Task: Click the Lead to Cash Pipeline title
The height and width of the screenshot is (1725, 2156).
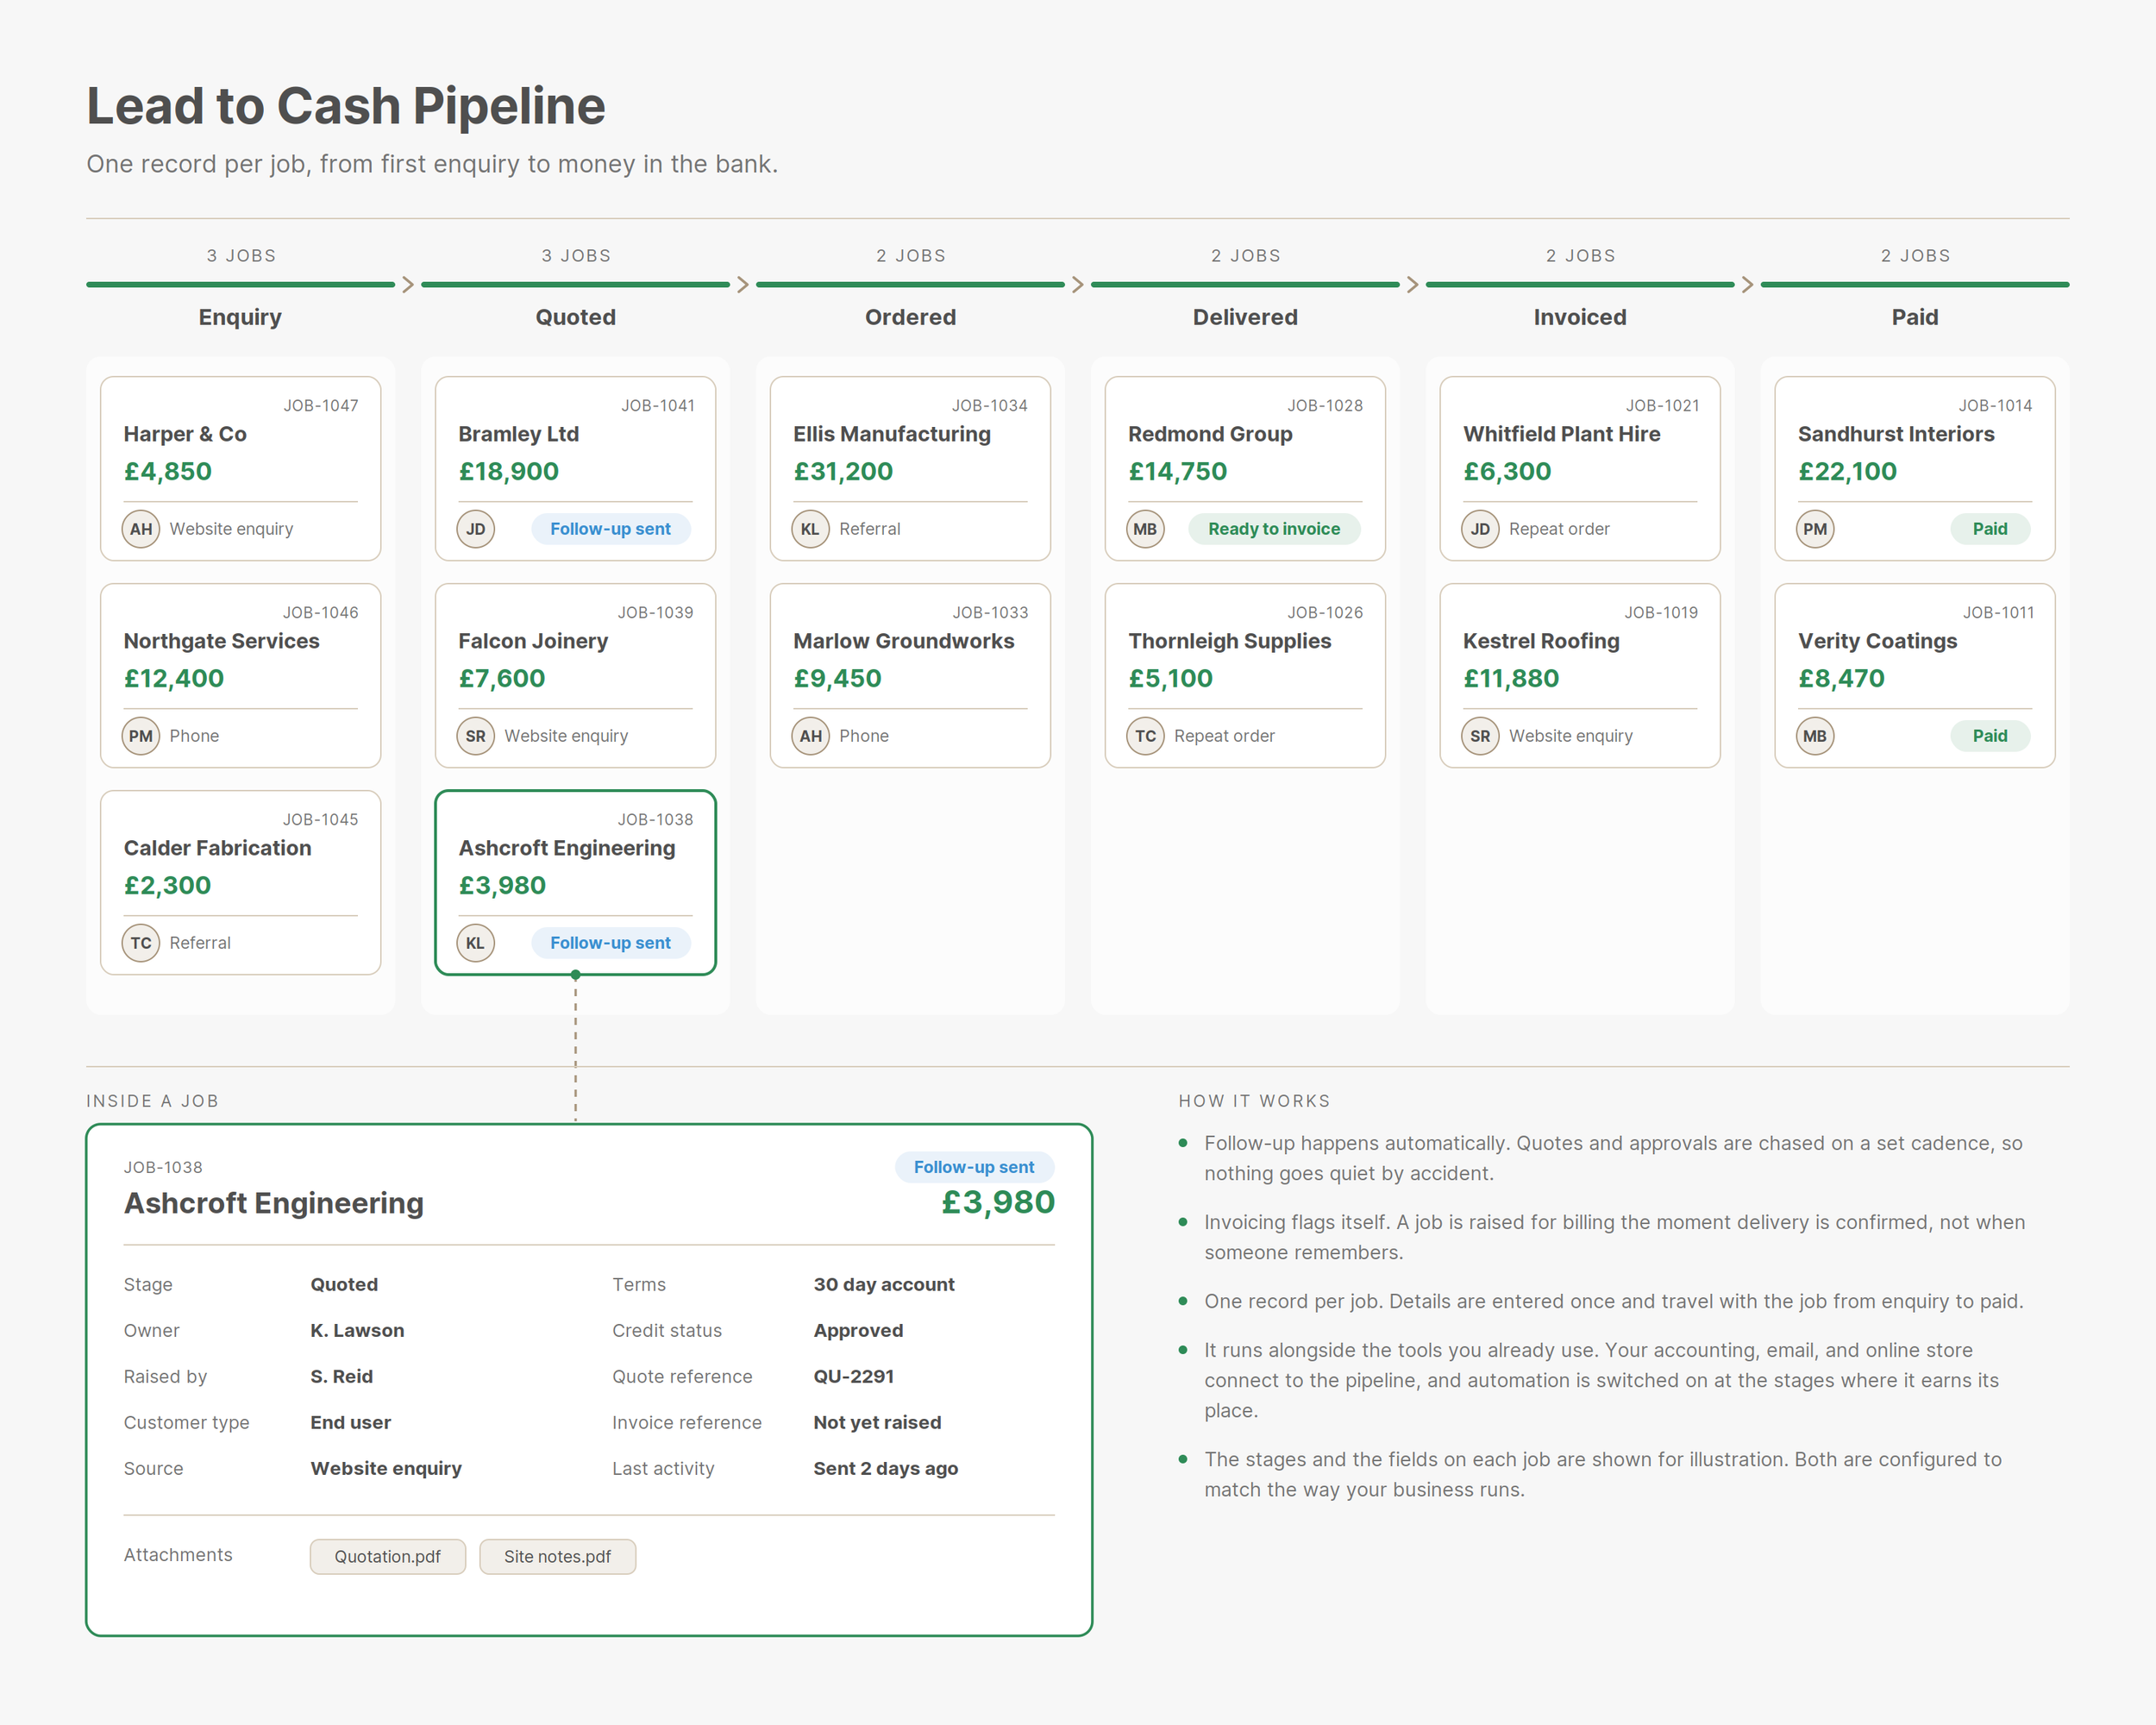Action: click(x=346, y=106)
